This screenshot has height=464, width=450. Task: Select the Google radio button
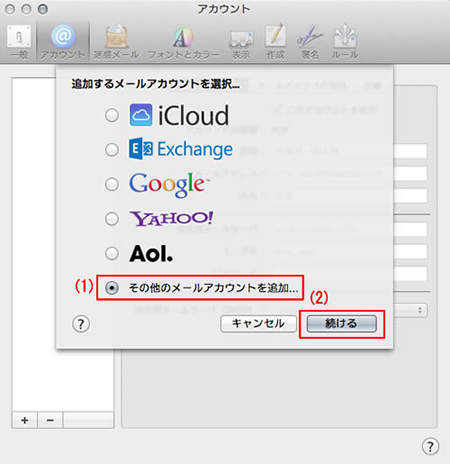click(112, 184)
